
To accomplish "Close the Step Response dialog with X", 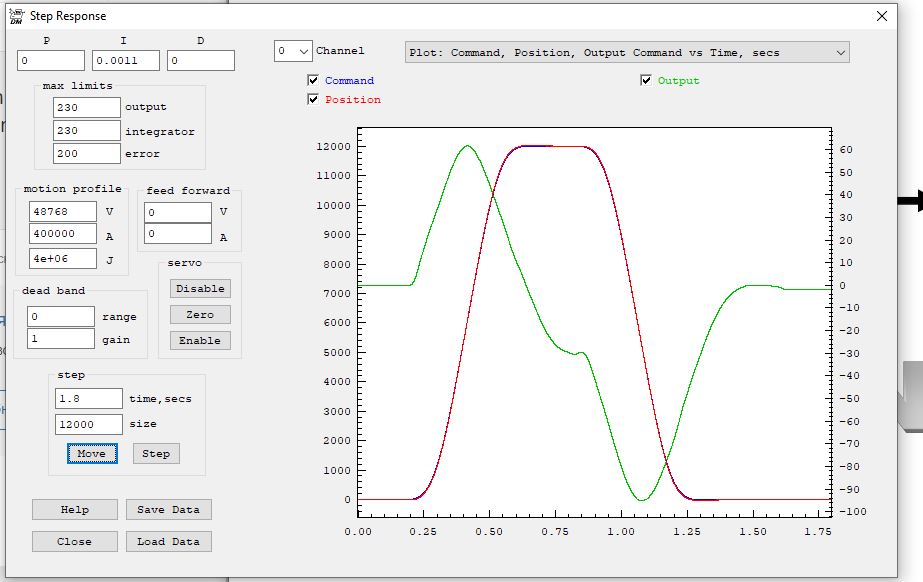I will 881,16.
